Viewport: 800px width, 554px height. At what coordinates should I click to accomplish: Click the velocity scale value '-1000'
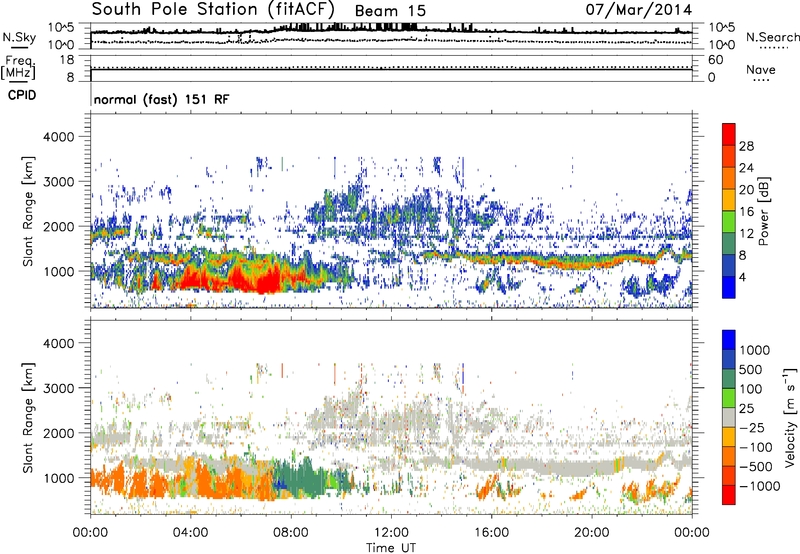click(x=759, y=486)
